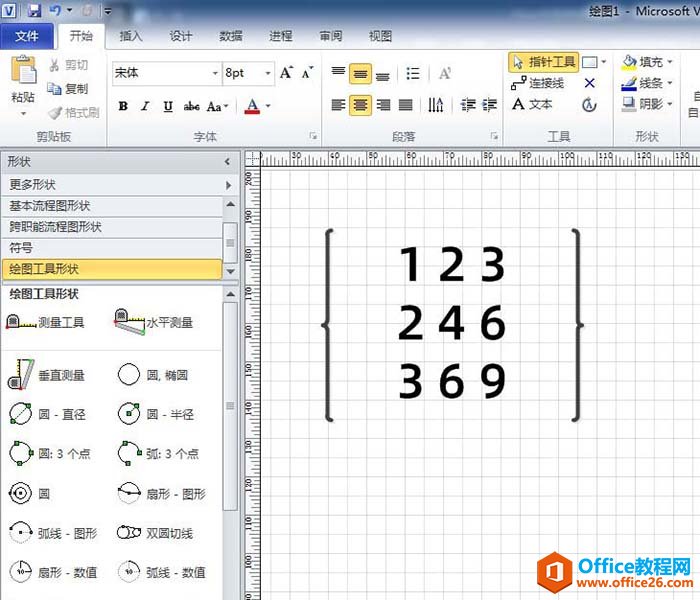
Task: Click the font color swatch button
Action: 252,106
